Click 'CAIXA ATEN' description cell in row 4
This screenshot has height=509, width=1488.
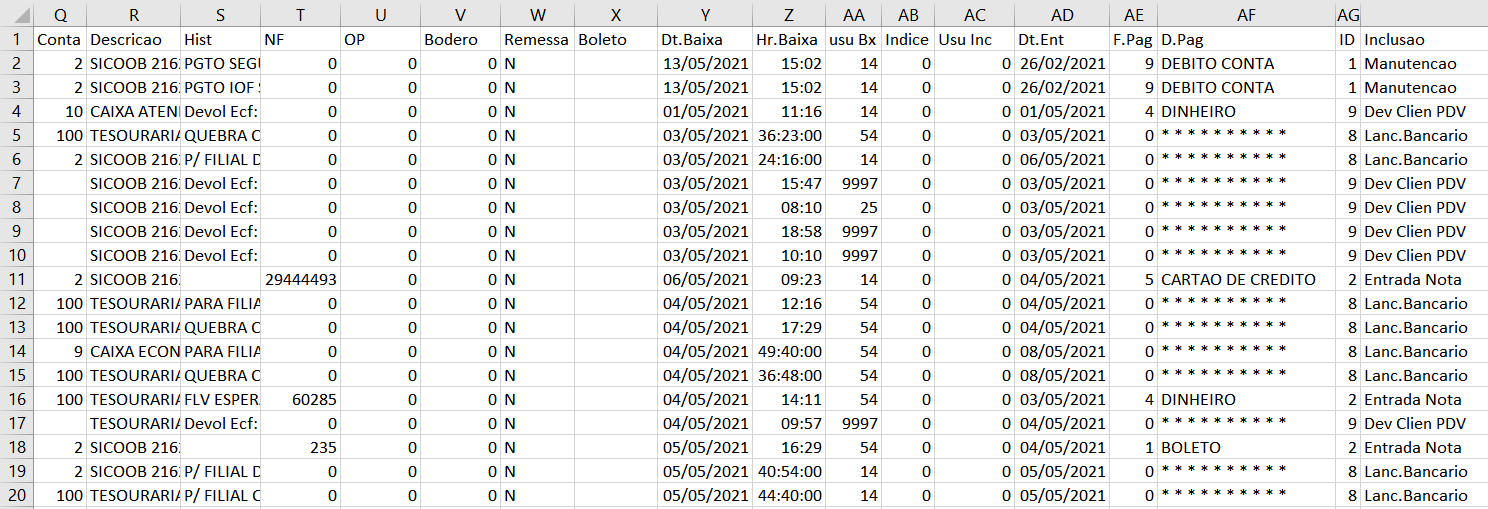[x=133, y=112]
